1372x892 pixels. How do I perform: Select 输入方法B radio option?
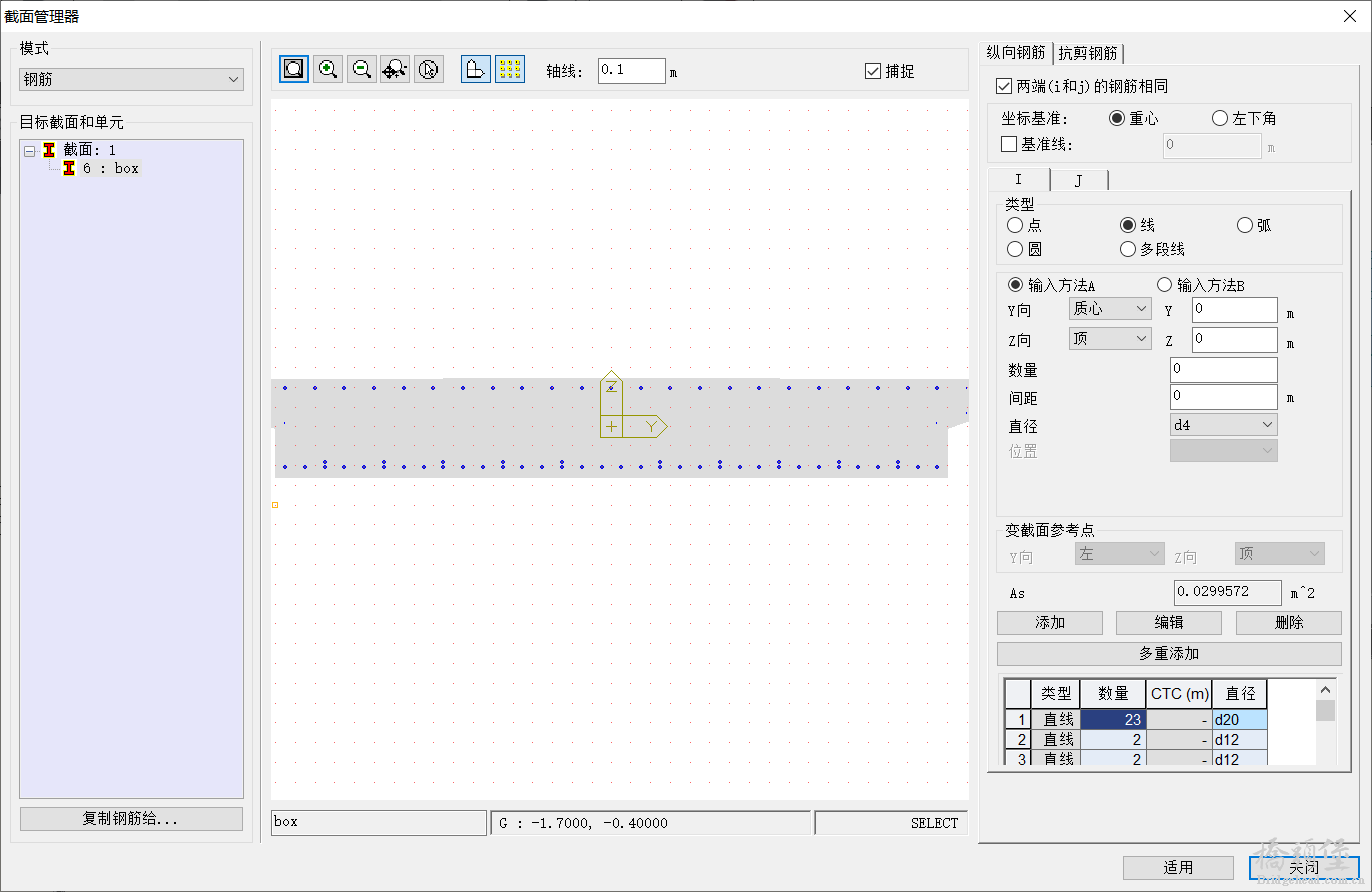tap(1165, 285)
